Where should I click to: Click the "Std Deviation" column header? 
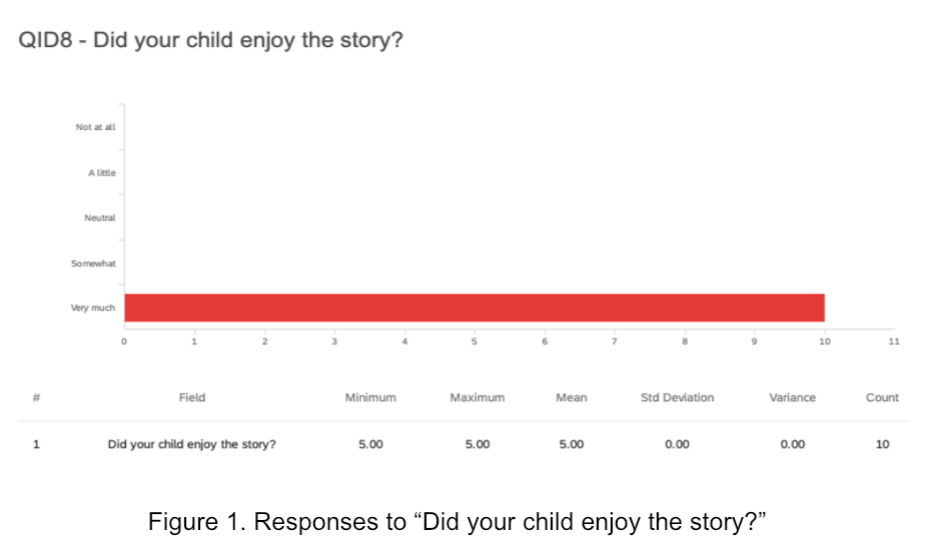(x=677, y=397)
